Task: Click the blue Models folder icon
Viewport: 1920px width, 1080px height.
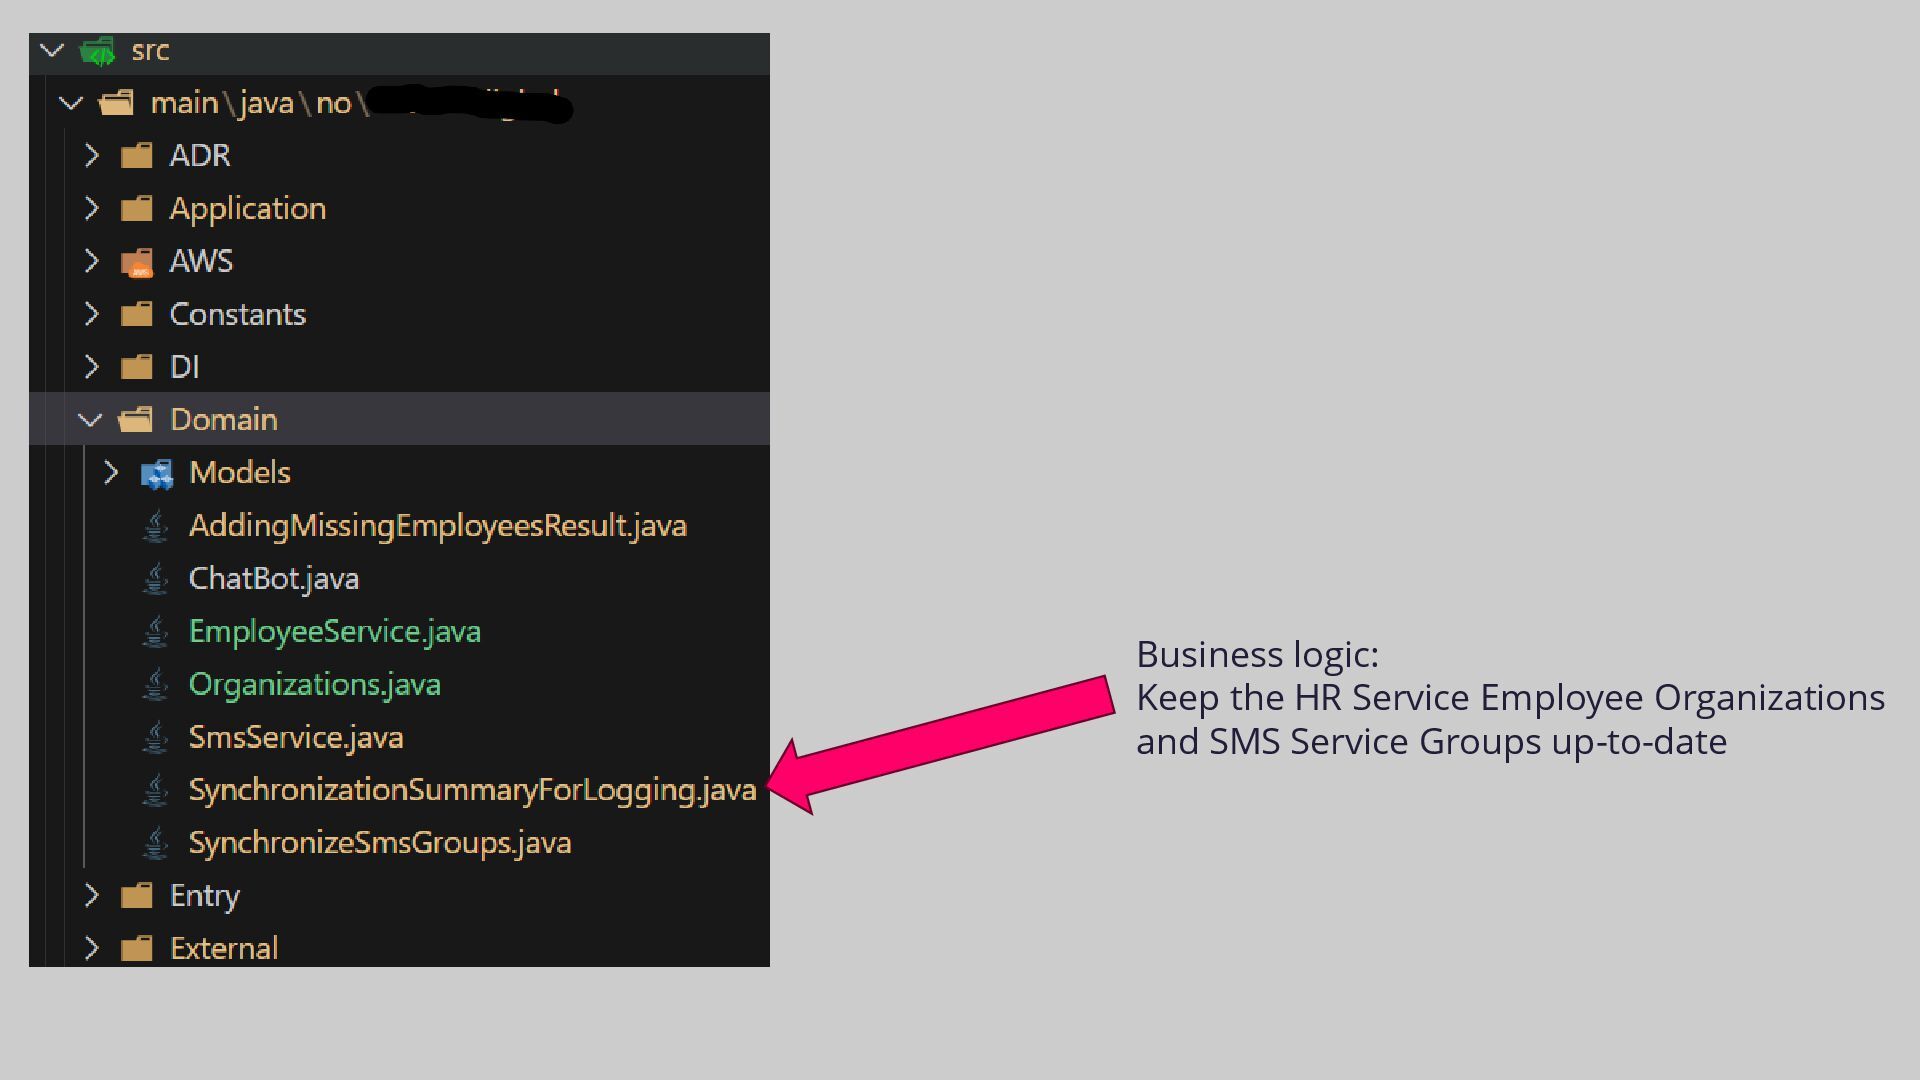Action: click(157, 474)
